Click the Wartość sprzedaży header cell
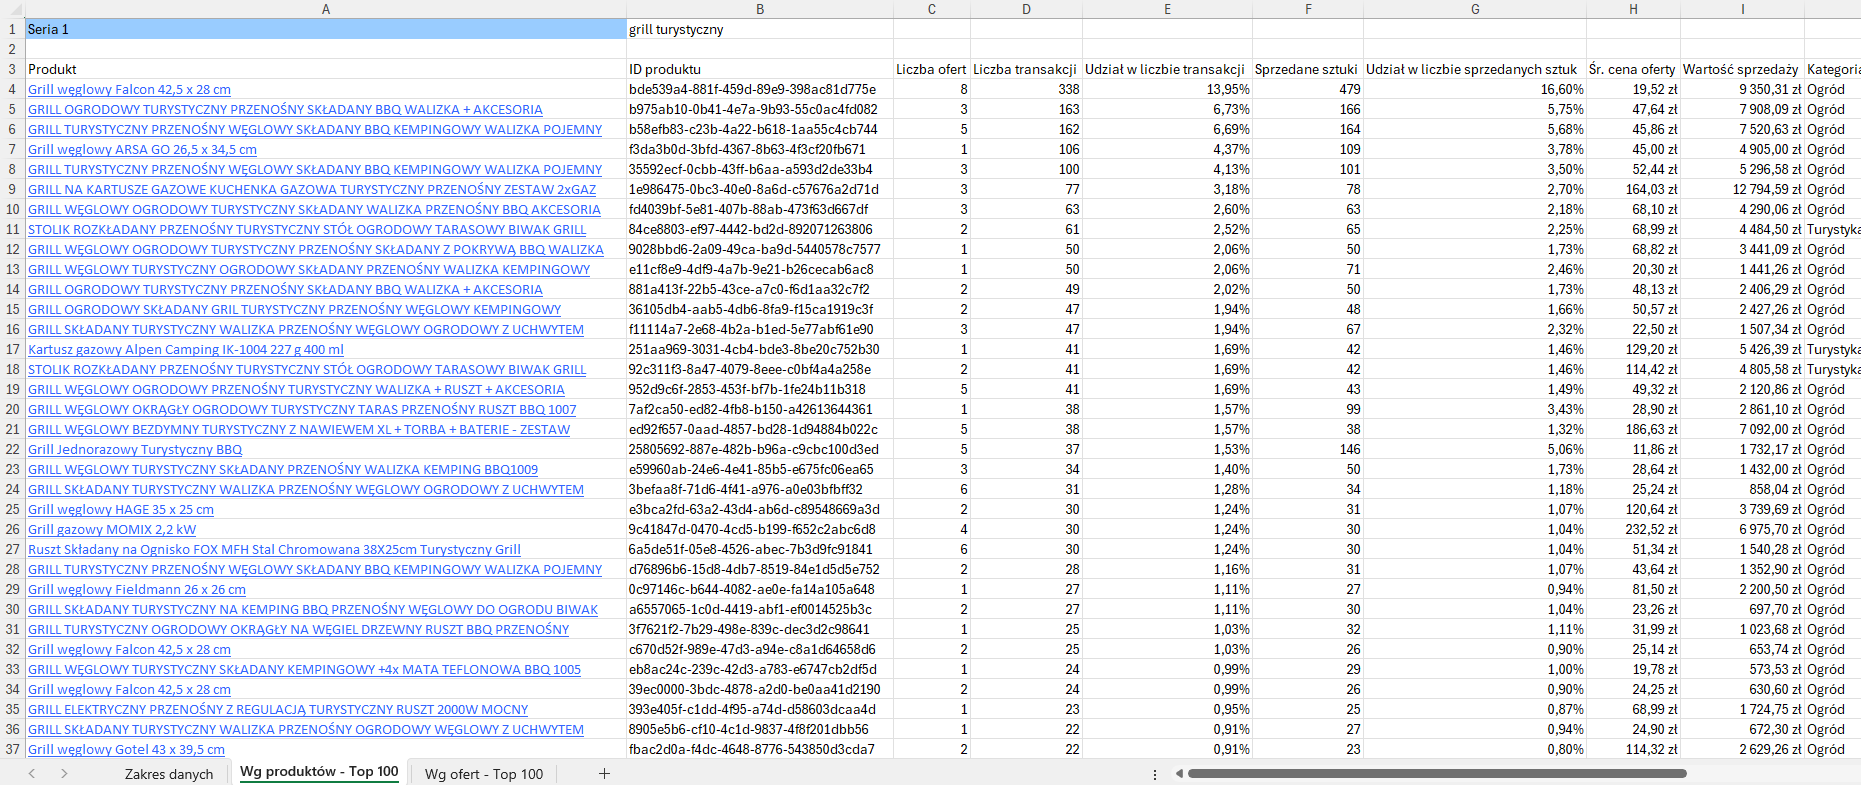Image resolution: width=1861 pixels, height=785 pixels. (1741, 69)
